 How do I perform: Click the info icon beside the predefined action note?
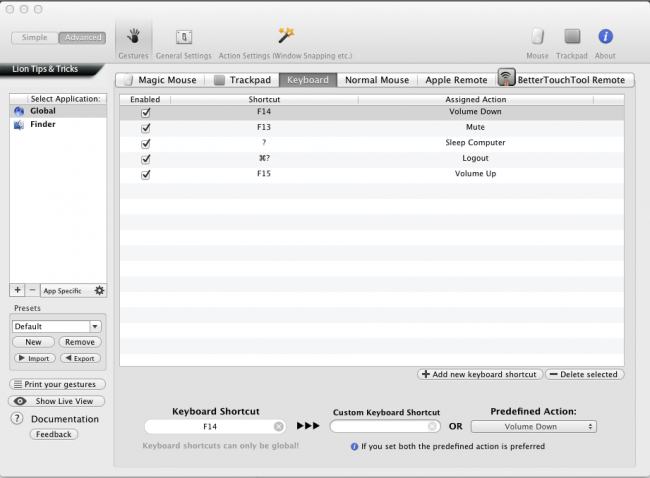point(354,446)
